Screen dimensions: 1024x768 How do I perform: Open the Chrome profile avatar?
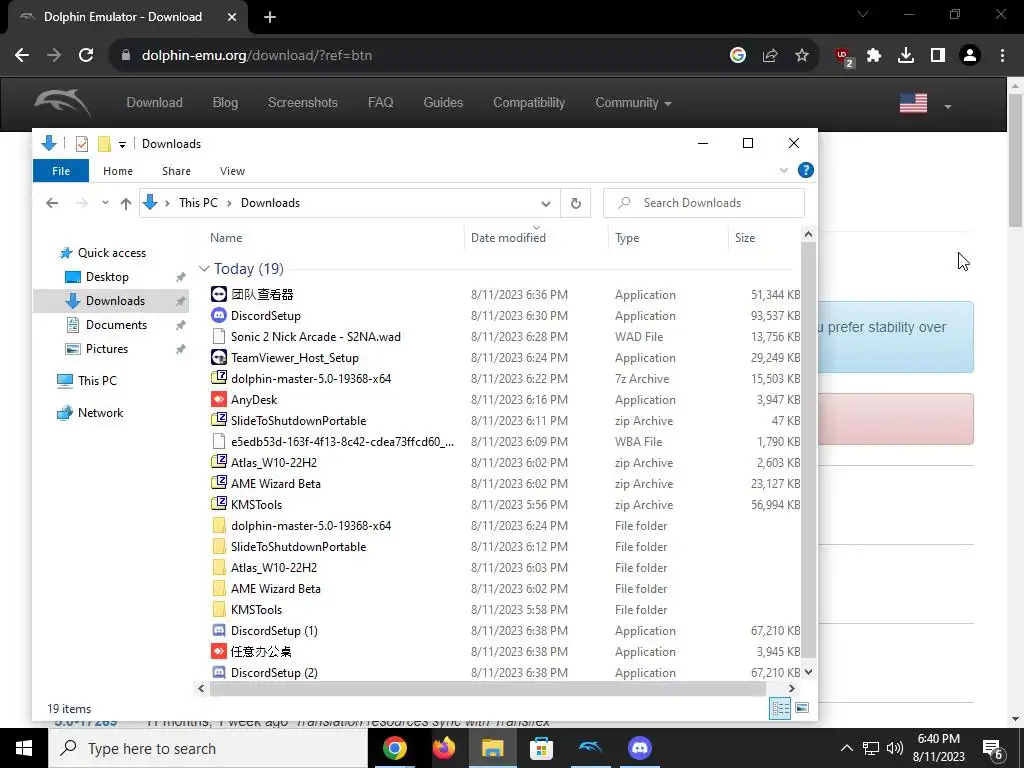click(970, 56)
